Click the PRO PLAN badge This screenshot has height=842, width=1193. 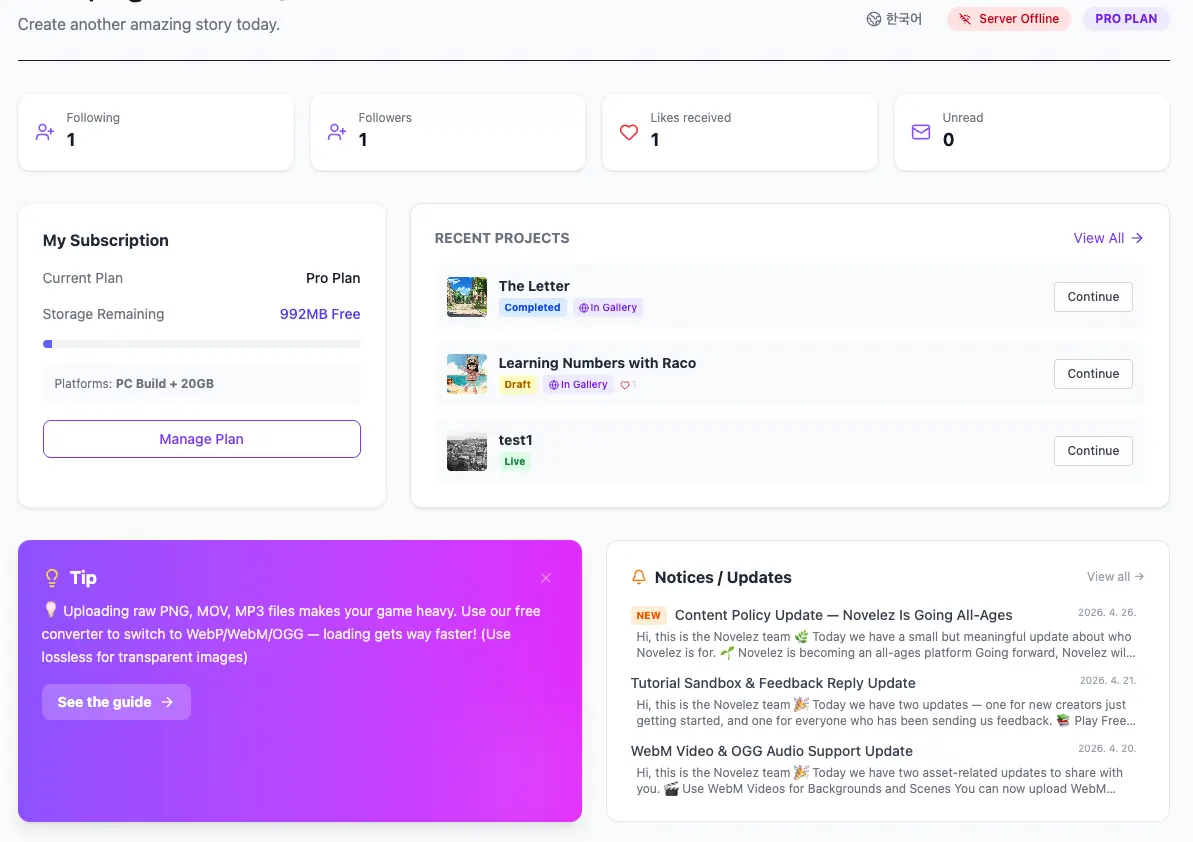tap(1126, 19)
